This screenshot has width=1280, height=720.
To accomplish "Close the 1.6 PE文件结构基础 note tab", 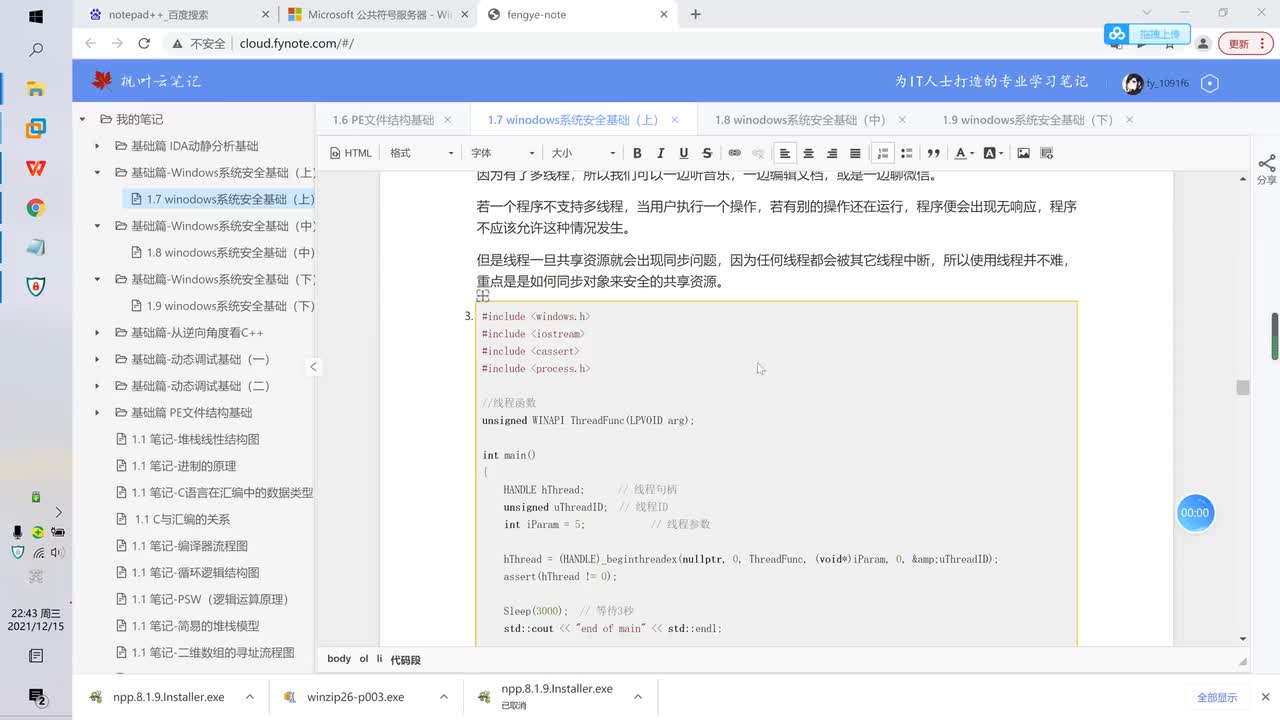I will point(448,120).
